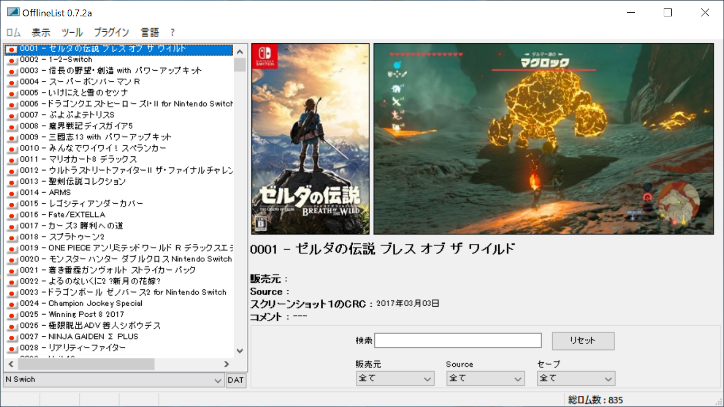Click the icon next to 0024 Champion Jockey Special

pos(11,302)
